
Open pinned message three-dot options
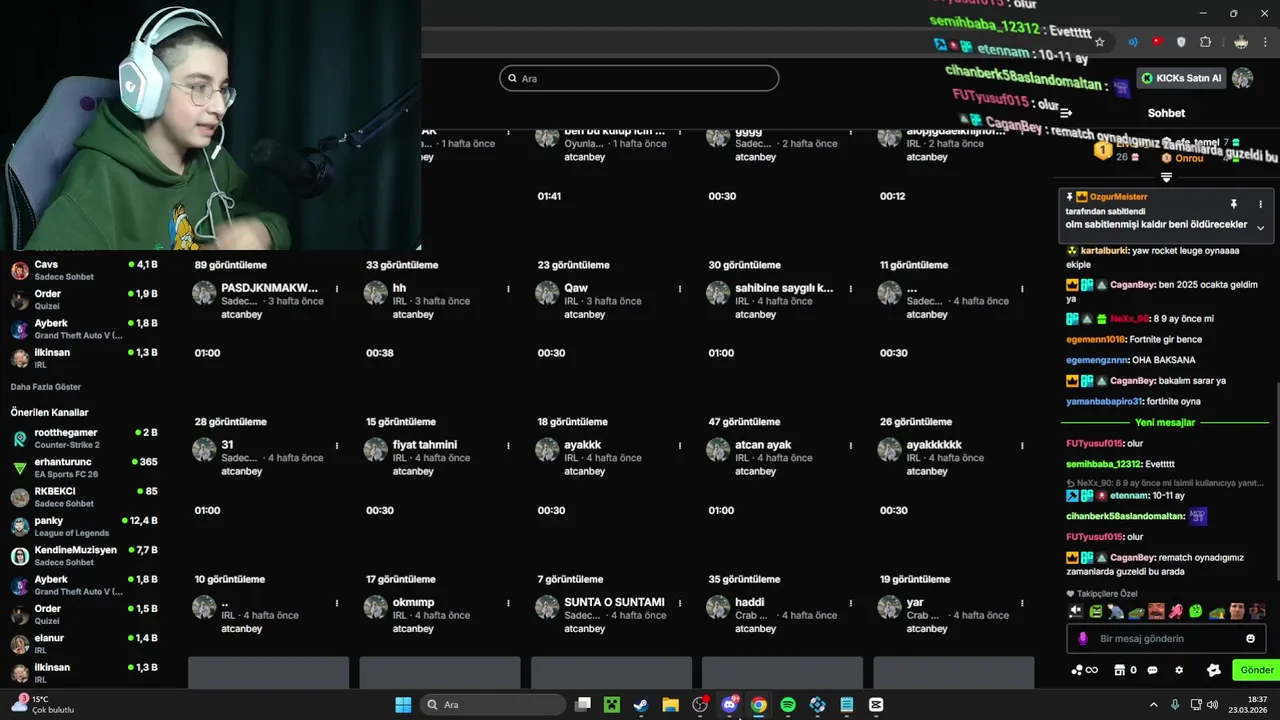[1260, 204]
